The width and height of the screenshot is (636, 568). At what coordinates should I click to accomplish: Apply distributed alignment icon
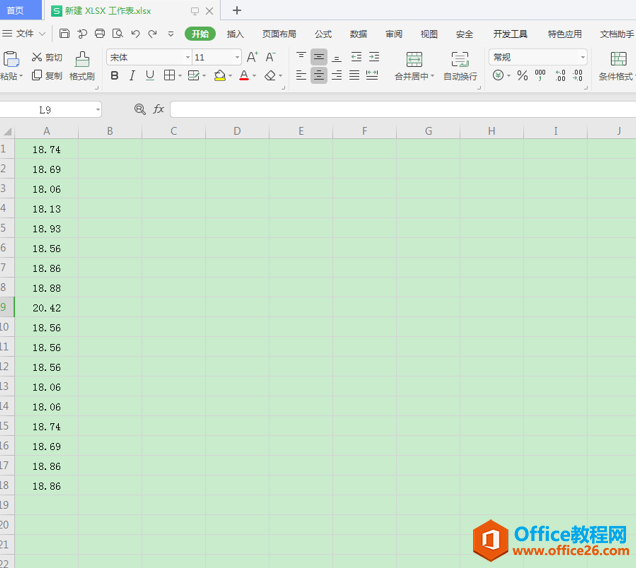click(372, 75)
